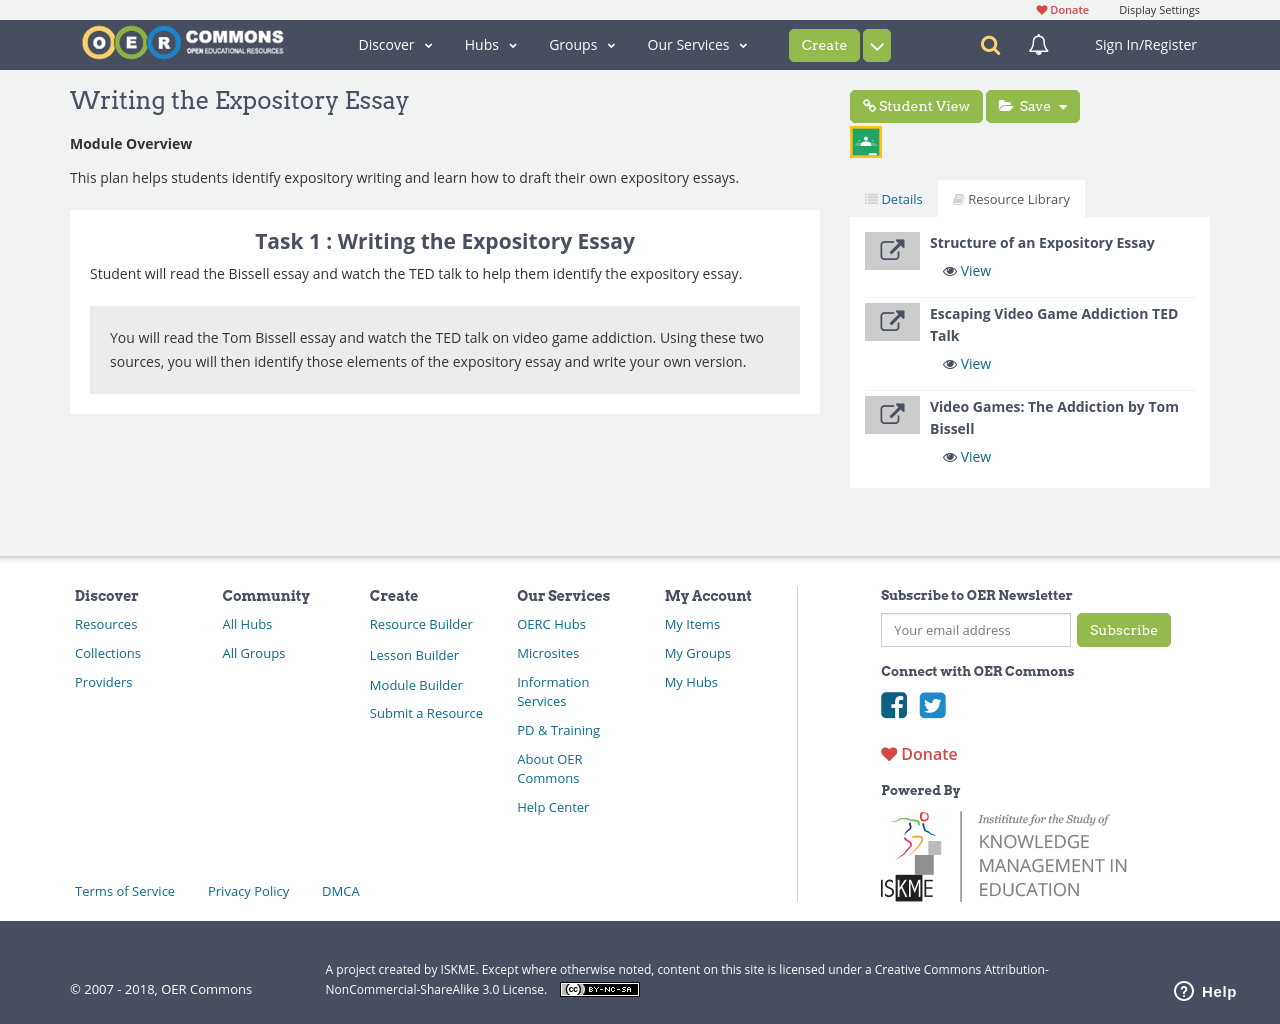Open the notification bell icon
This screenshot has height=1024, width=1280.
[1036, 44]
